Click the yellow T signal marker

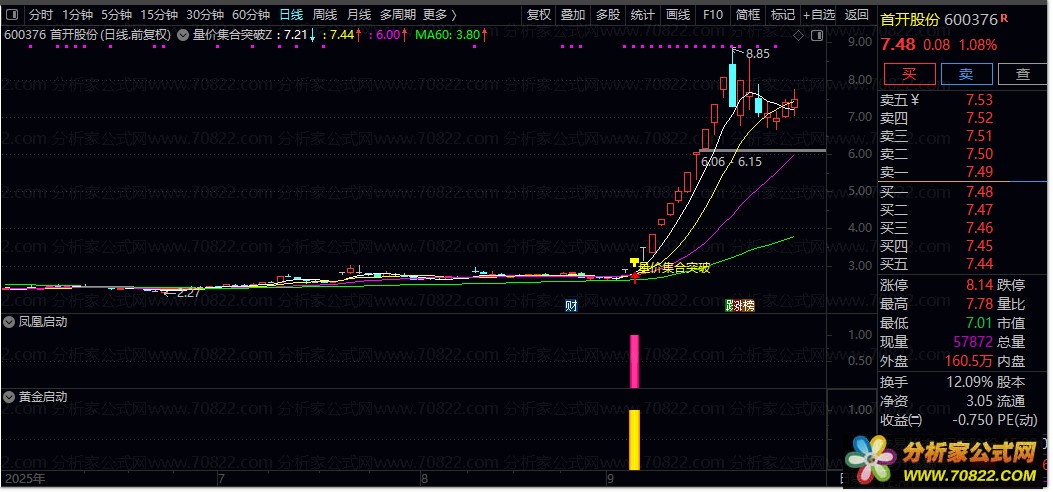click(634, 263)
